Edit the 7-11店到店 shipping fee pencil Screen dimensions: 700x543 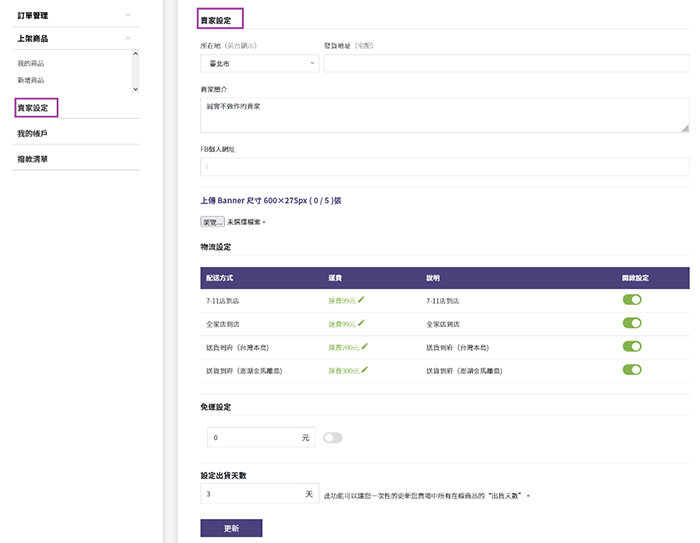click(x=362, y=299)
